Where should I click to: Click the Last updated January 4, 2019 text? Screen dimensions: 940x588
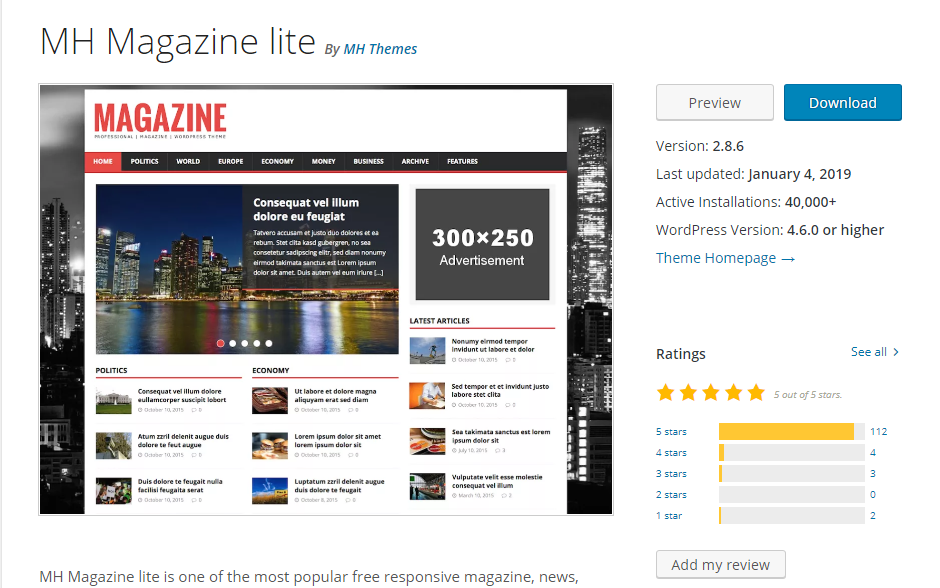(754, 174)
